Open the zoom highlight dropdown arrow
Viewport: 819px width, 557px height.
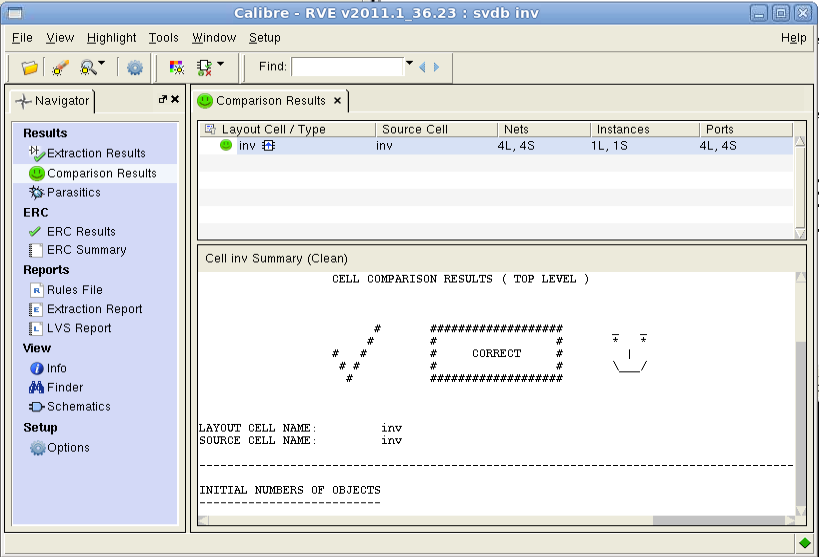[102, 65]
